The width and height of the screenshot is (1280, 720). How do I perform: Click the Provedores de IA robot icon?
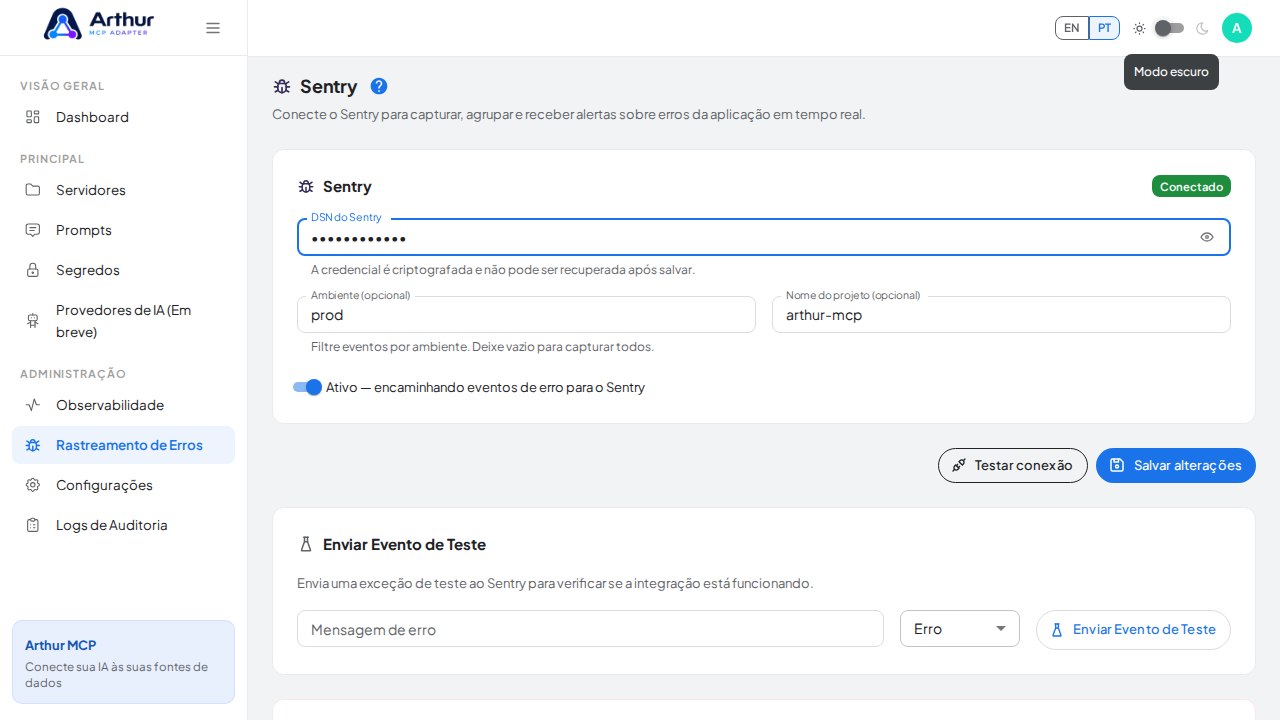pos(33,321)
